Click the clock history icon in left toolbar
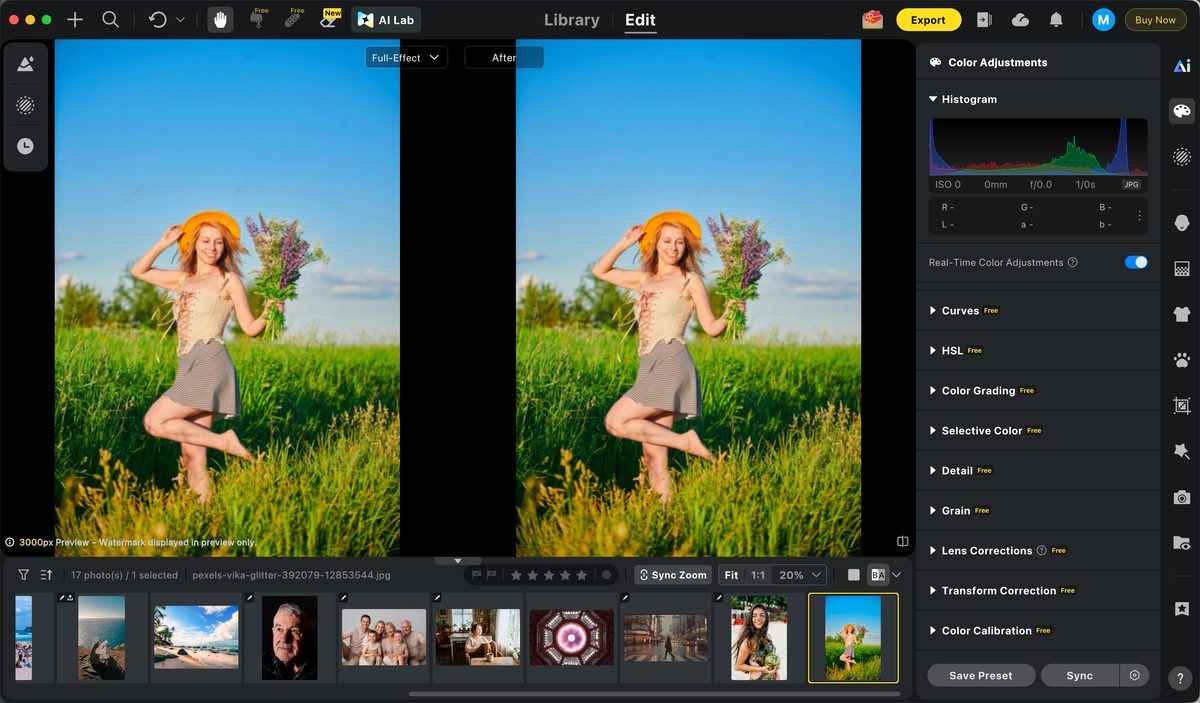This screenshot has height=703, width=1200. 25,146
